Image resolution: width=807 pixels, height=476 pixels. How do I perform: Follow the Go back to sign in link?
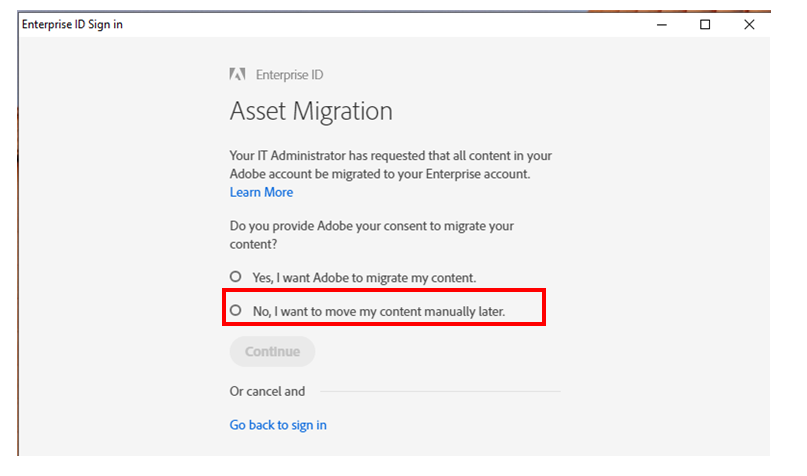point(278,425)
